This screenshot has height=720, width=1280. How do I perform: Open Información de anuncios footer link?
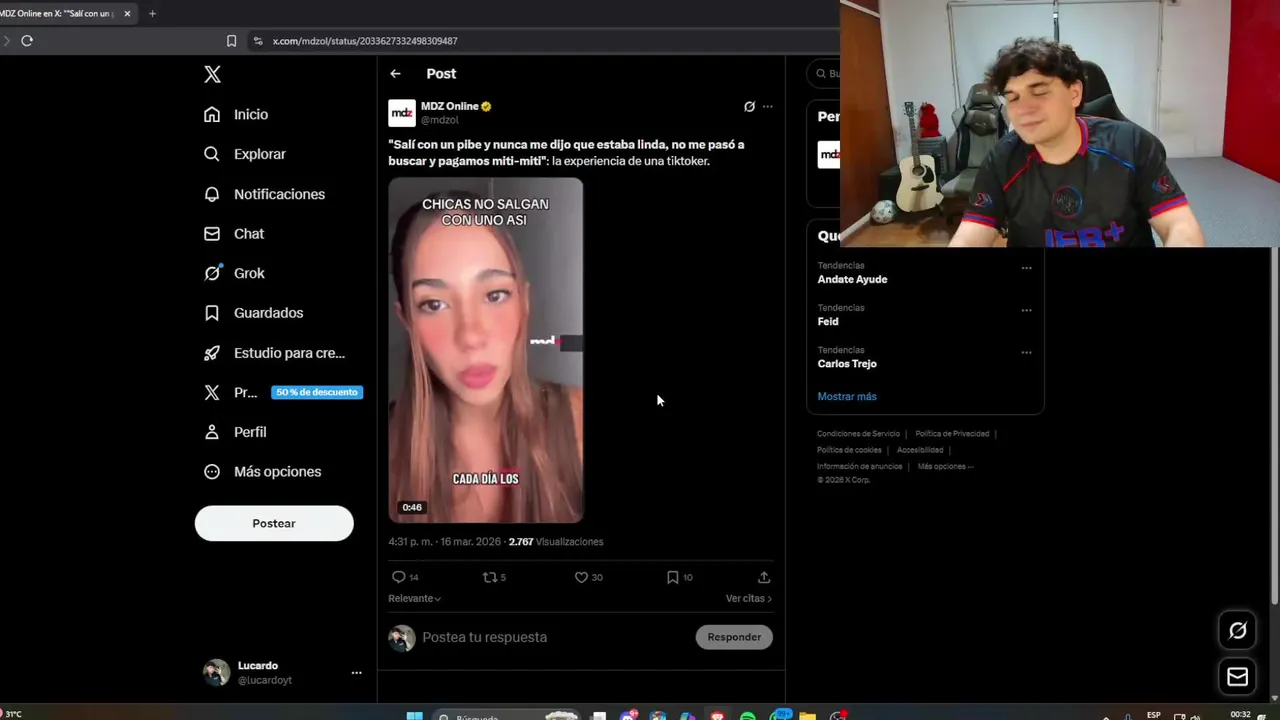point(859,466)
